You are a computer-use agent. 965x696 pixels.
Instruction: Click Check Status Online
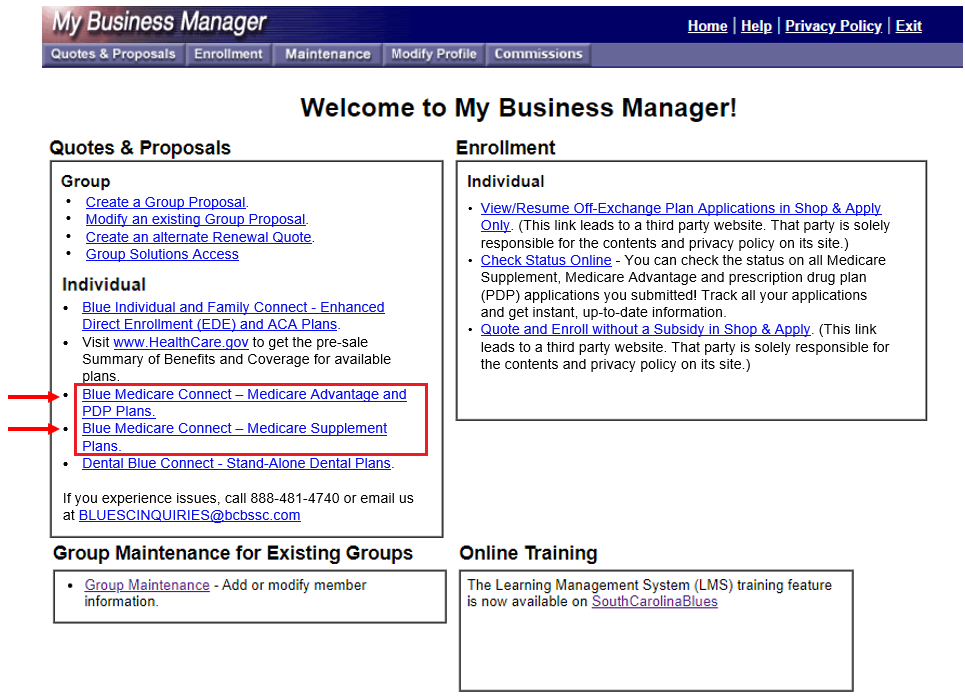pyautogui.click(x=546, y=260)
